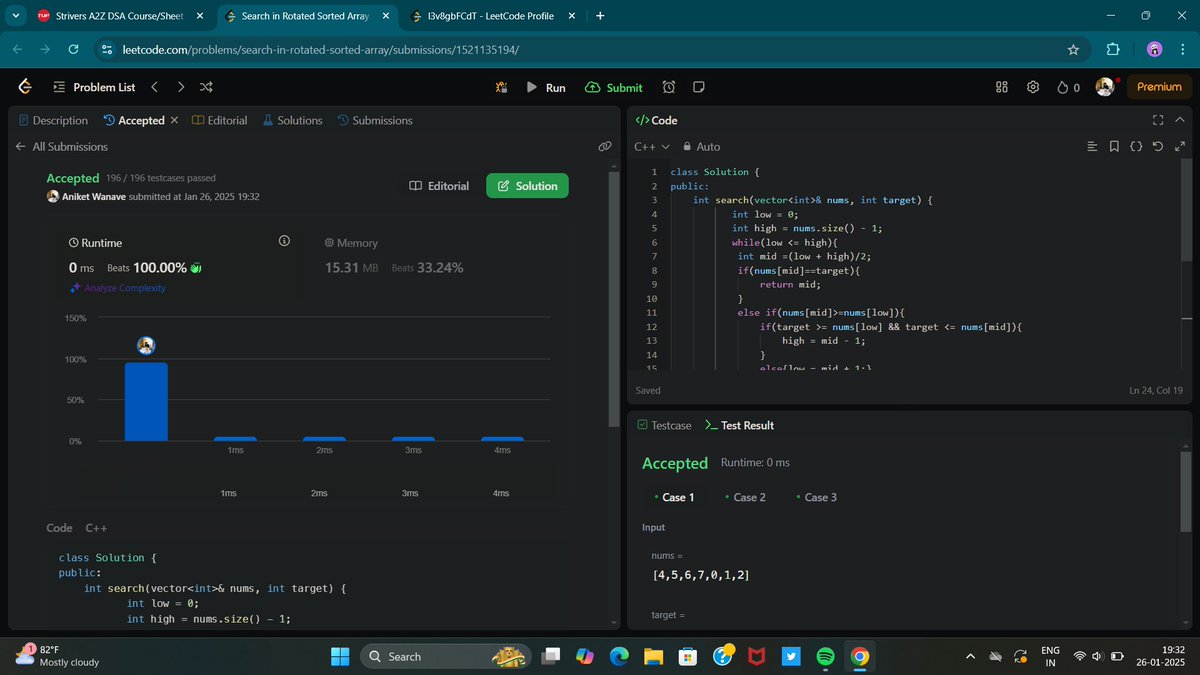Click the address bar URL
This screenshot has width=1200, height=675.
(x=321, y=50)
